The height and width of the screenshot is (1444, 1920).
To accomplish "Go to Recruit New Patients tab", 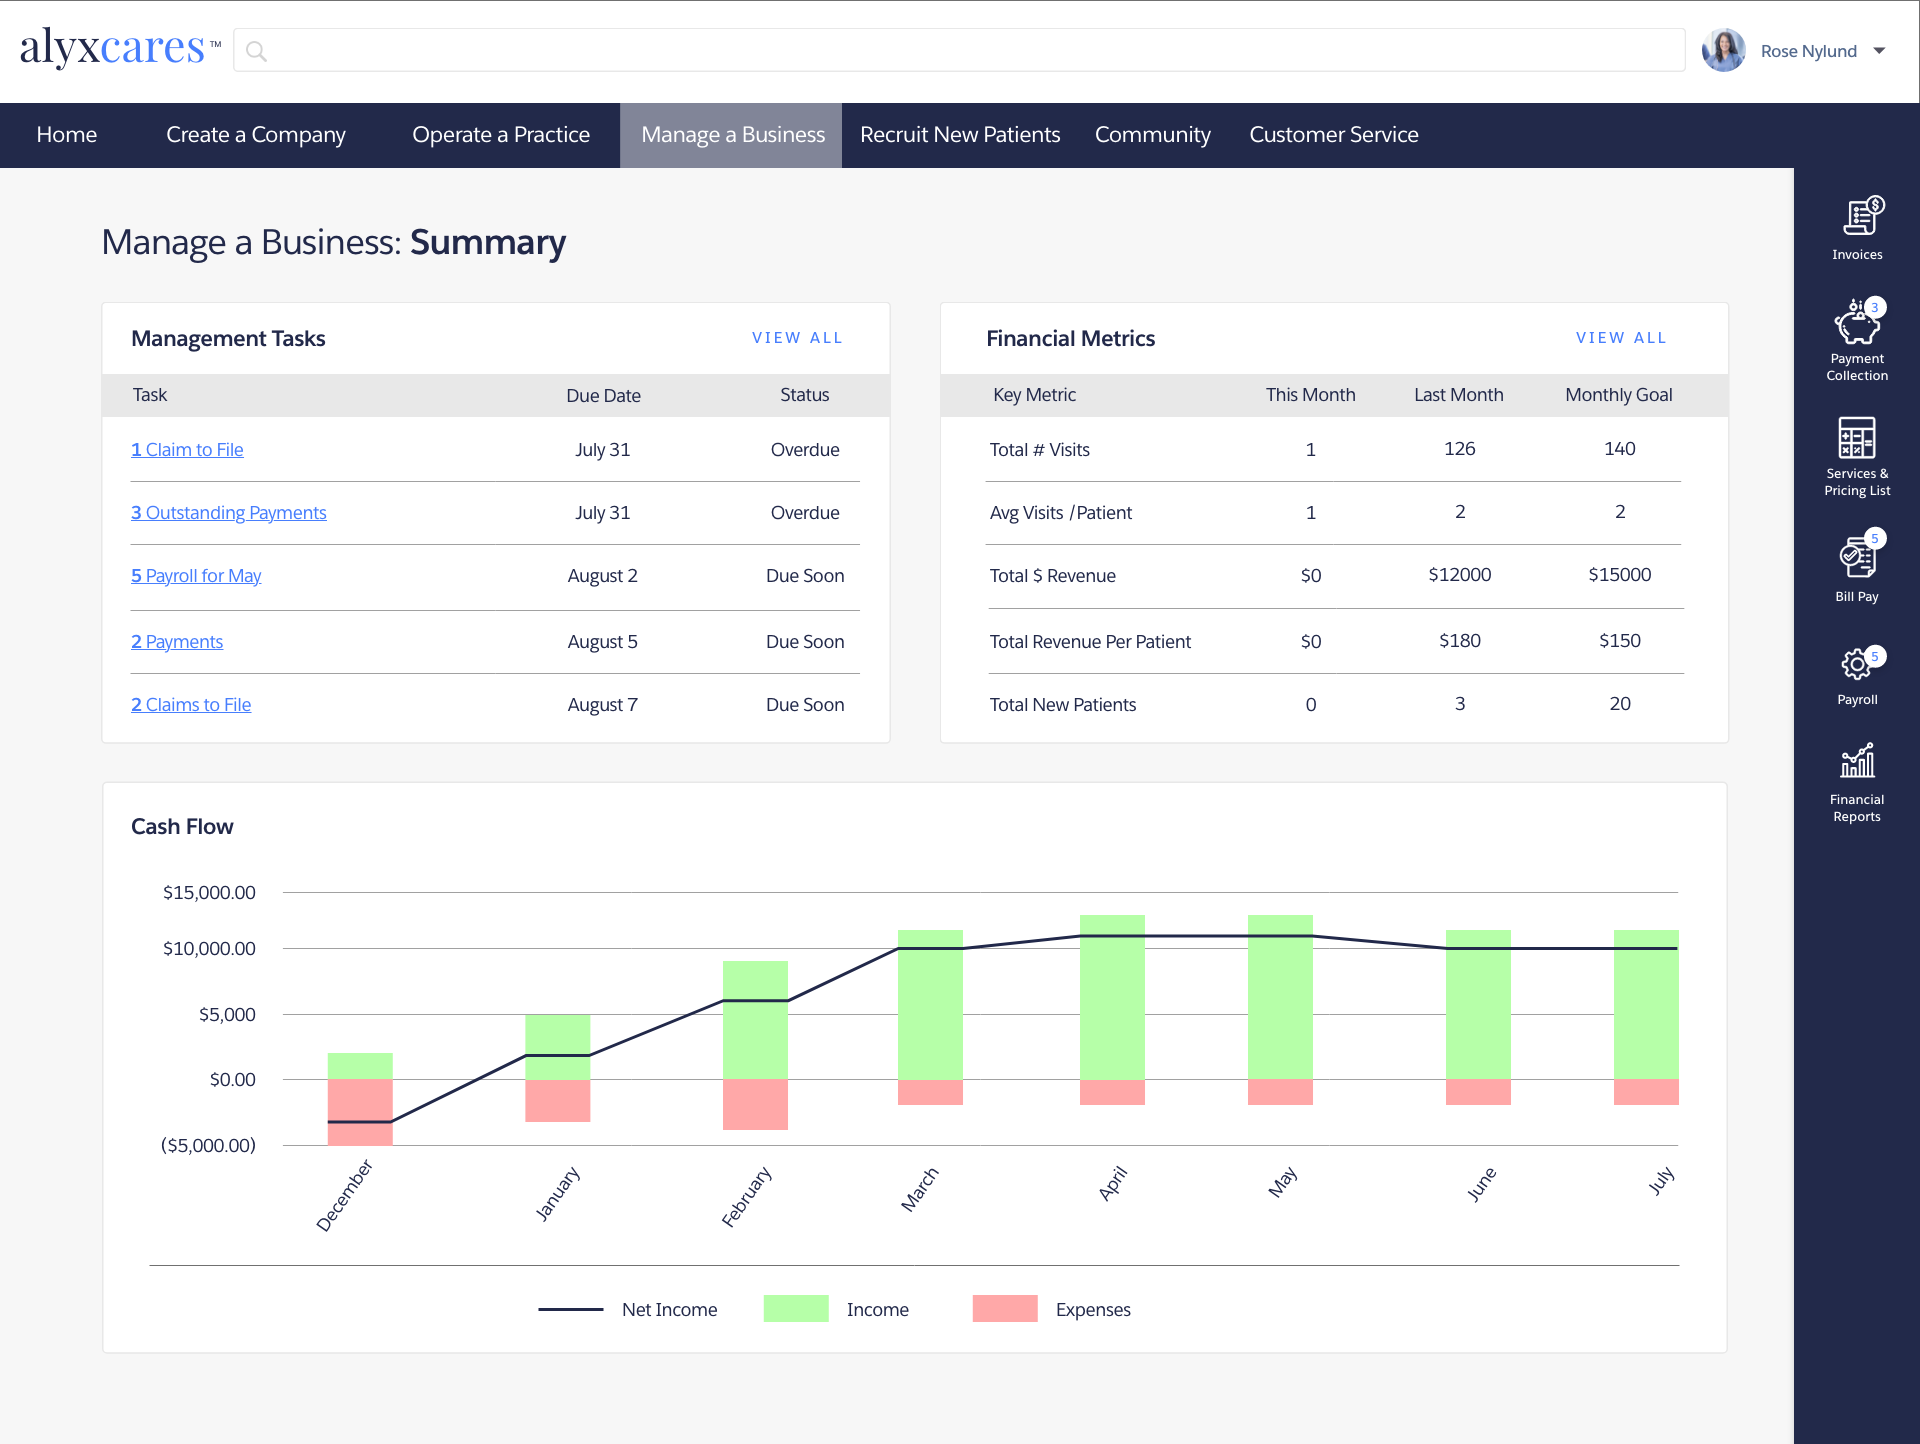I will [x=959, y=135].
